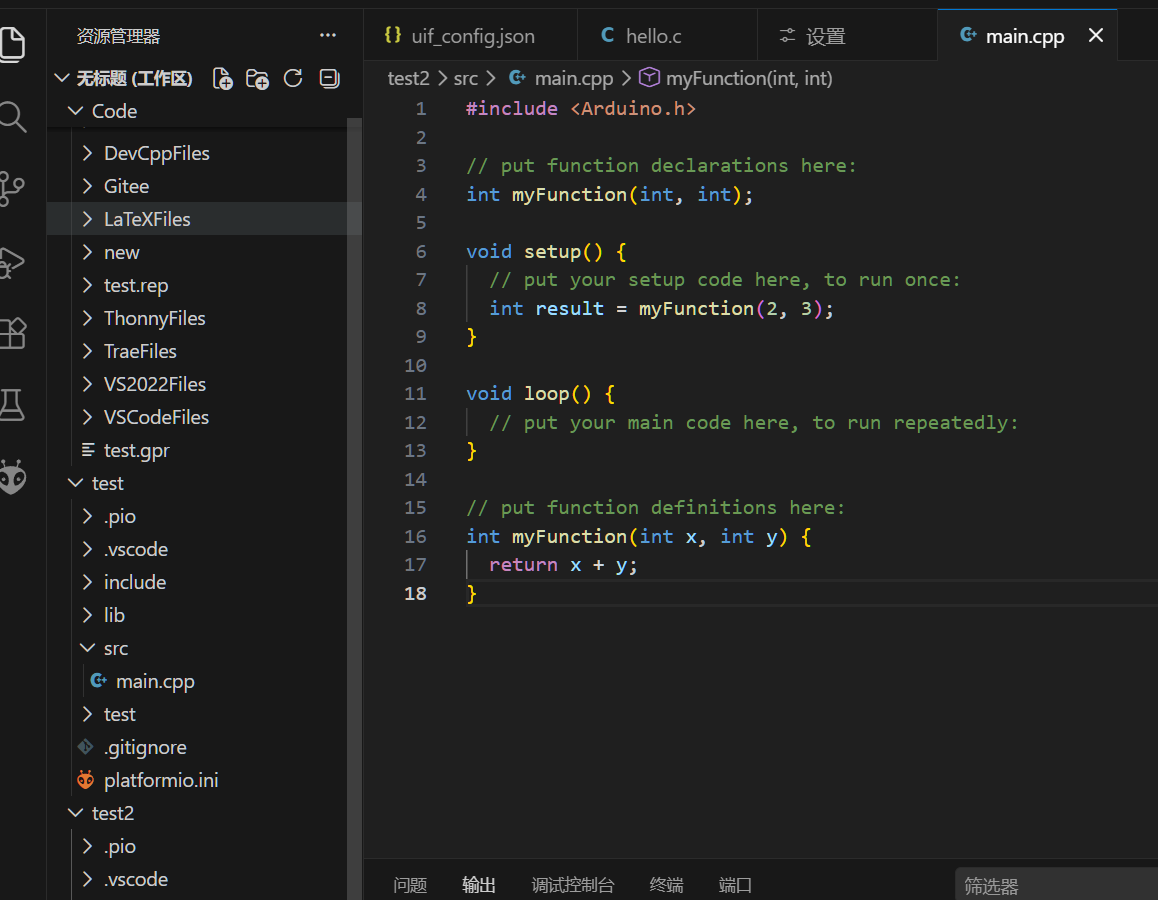
Task: Open the PlatformIO alien icon
Action: coord(13,477)
